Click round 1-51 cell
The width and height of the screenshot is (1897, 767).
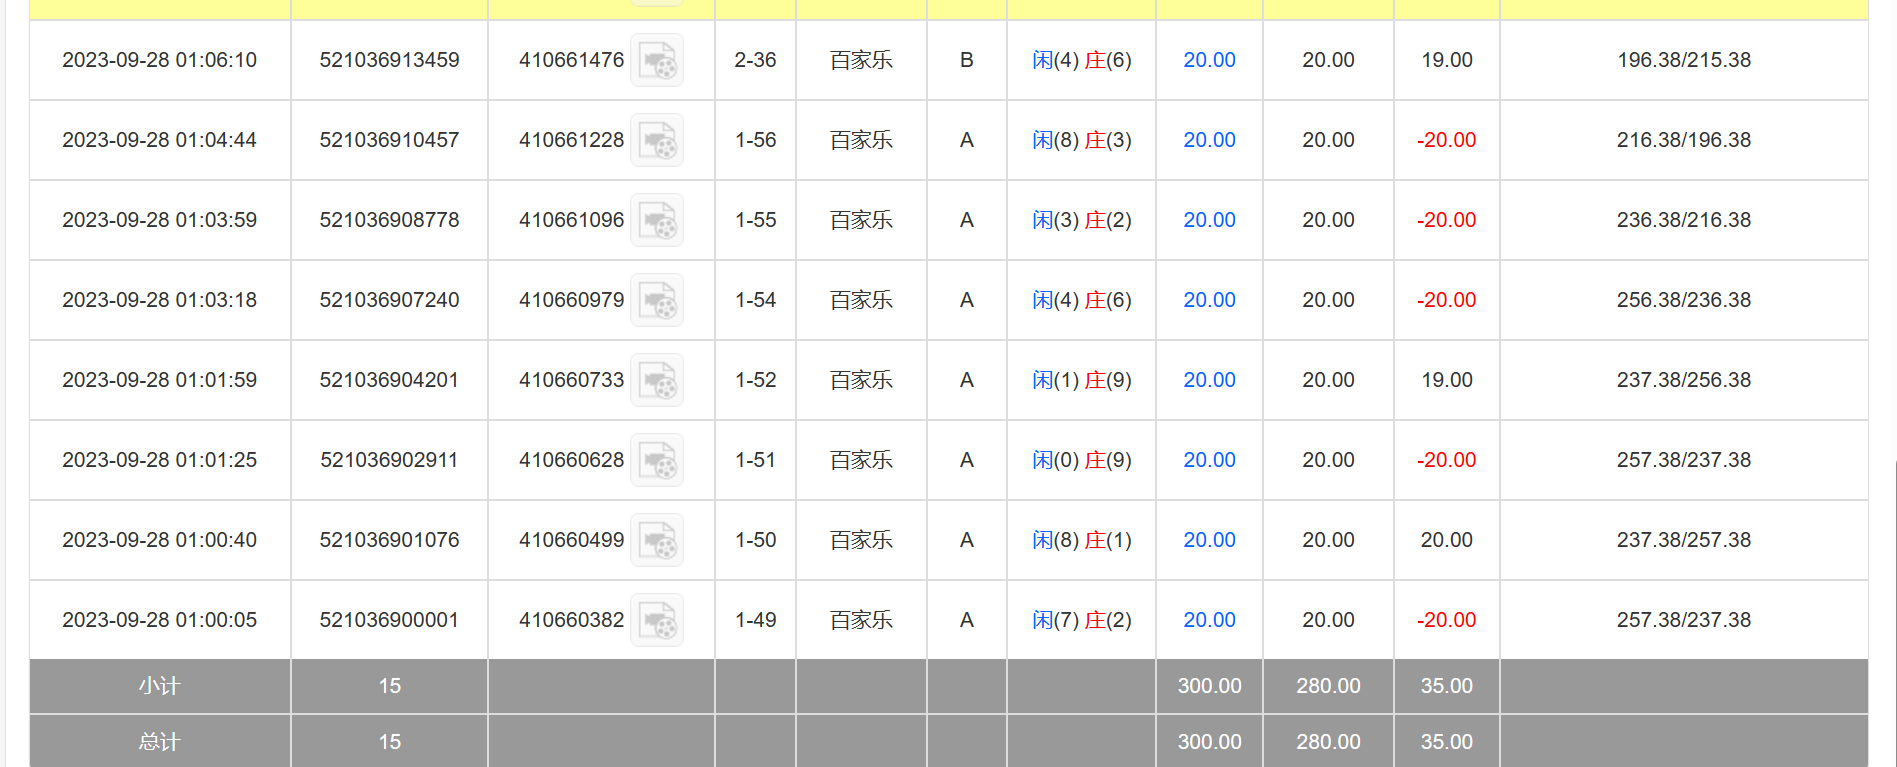[755, 460]
